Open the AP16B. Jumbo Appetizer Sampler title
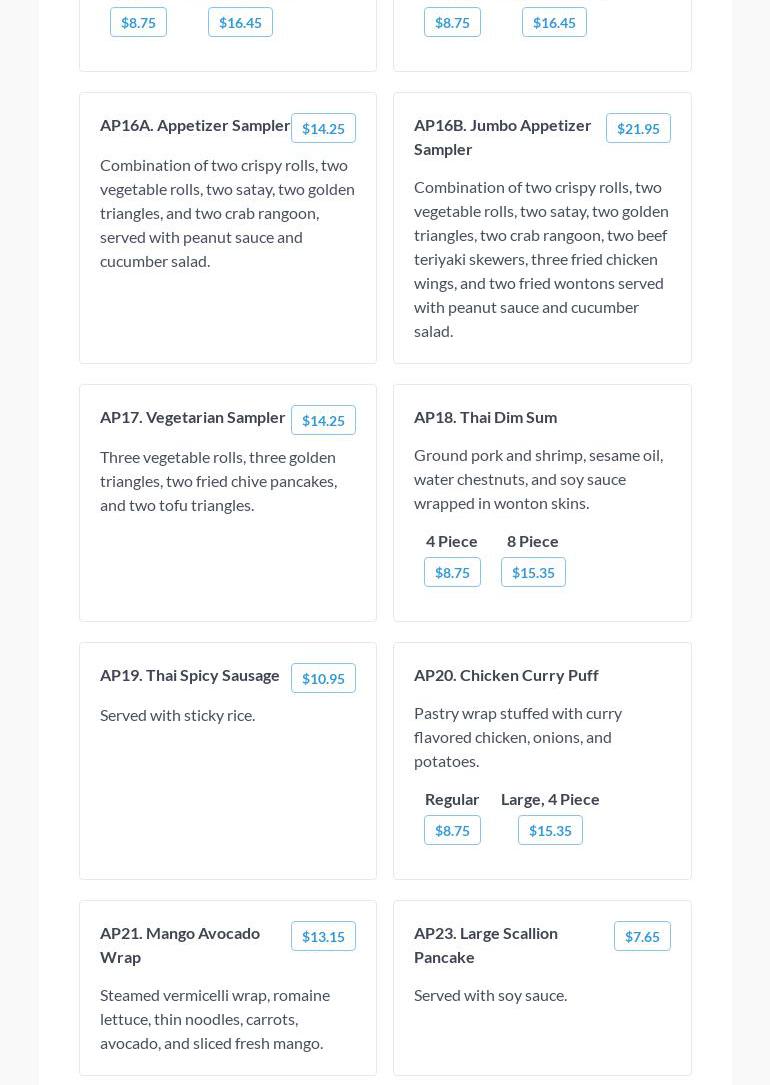 click(x=502, y=137)
